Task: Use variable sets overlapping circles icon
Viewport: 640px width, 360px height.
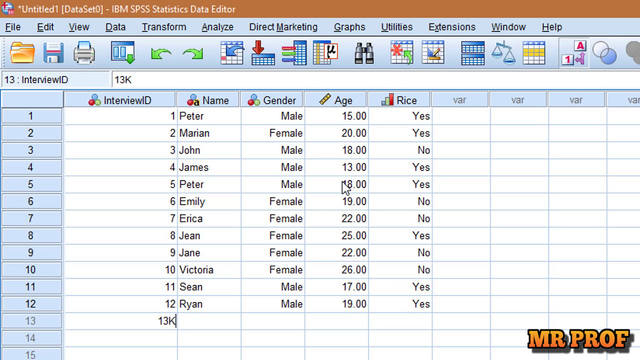Action: (x=604, y=53)
